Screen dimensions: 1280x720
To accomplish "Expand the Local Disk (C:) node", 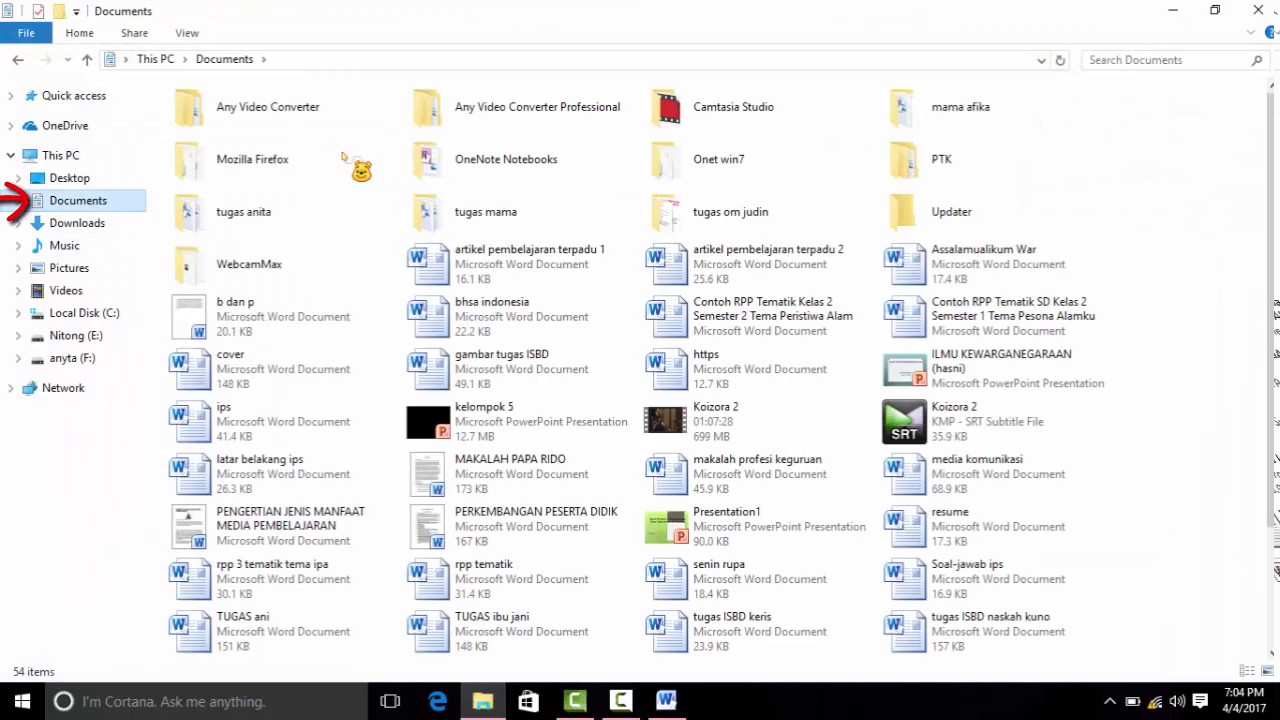I will pos(19,313).
